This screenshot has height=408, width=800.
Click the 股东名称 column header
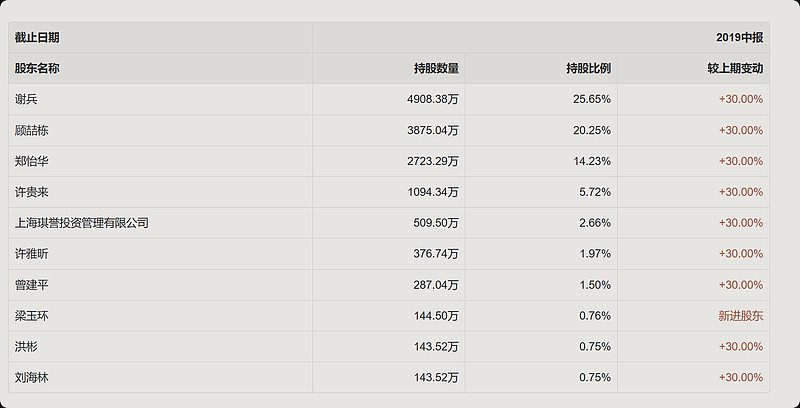tap(37, 69)
